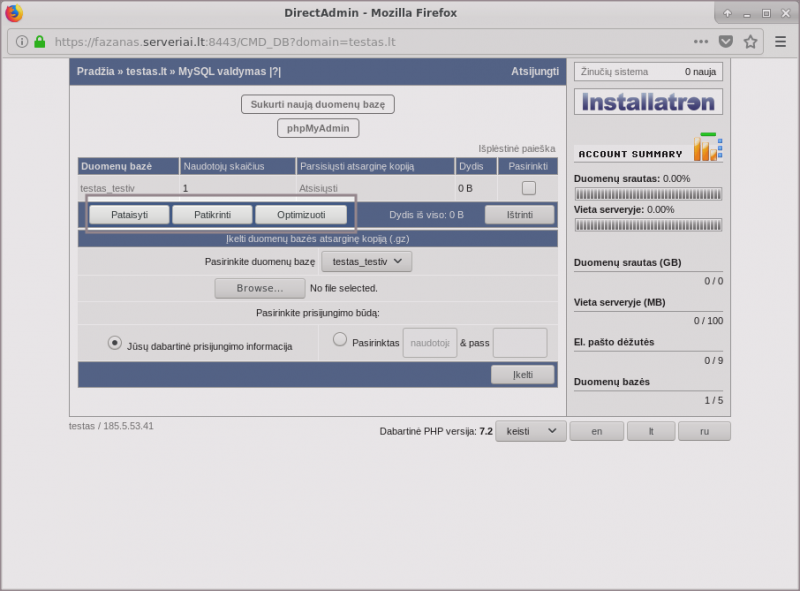Check the testas_testiv database checkbox
800x591 pixels.
coord(528,188)
